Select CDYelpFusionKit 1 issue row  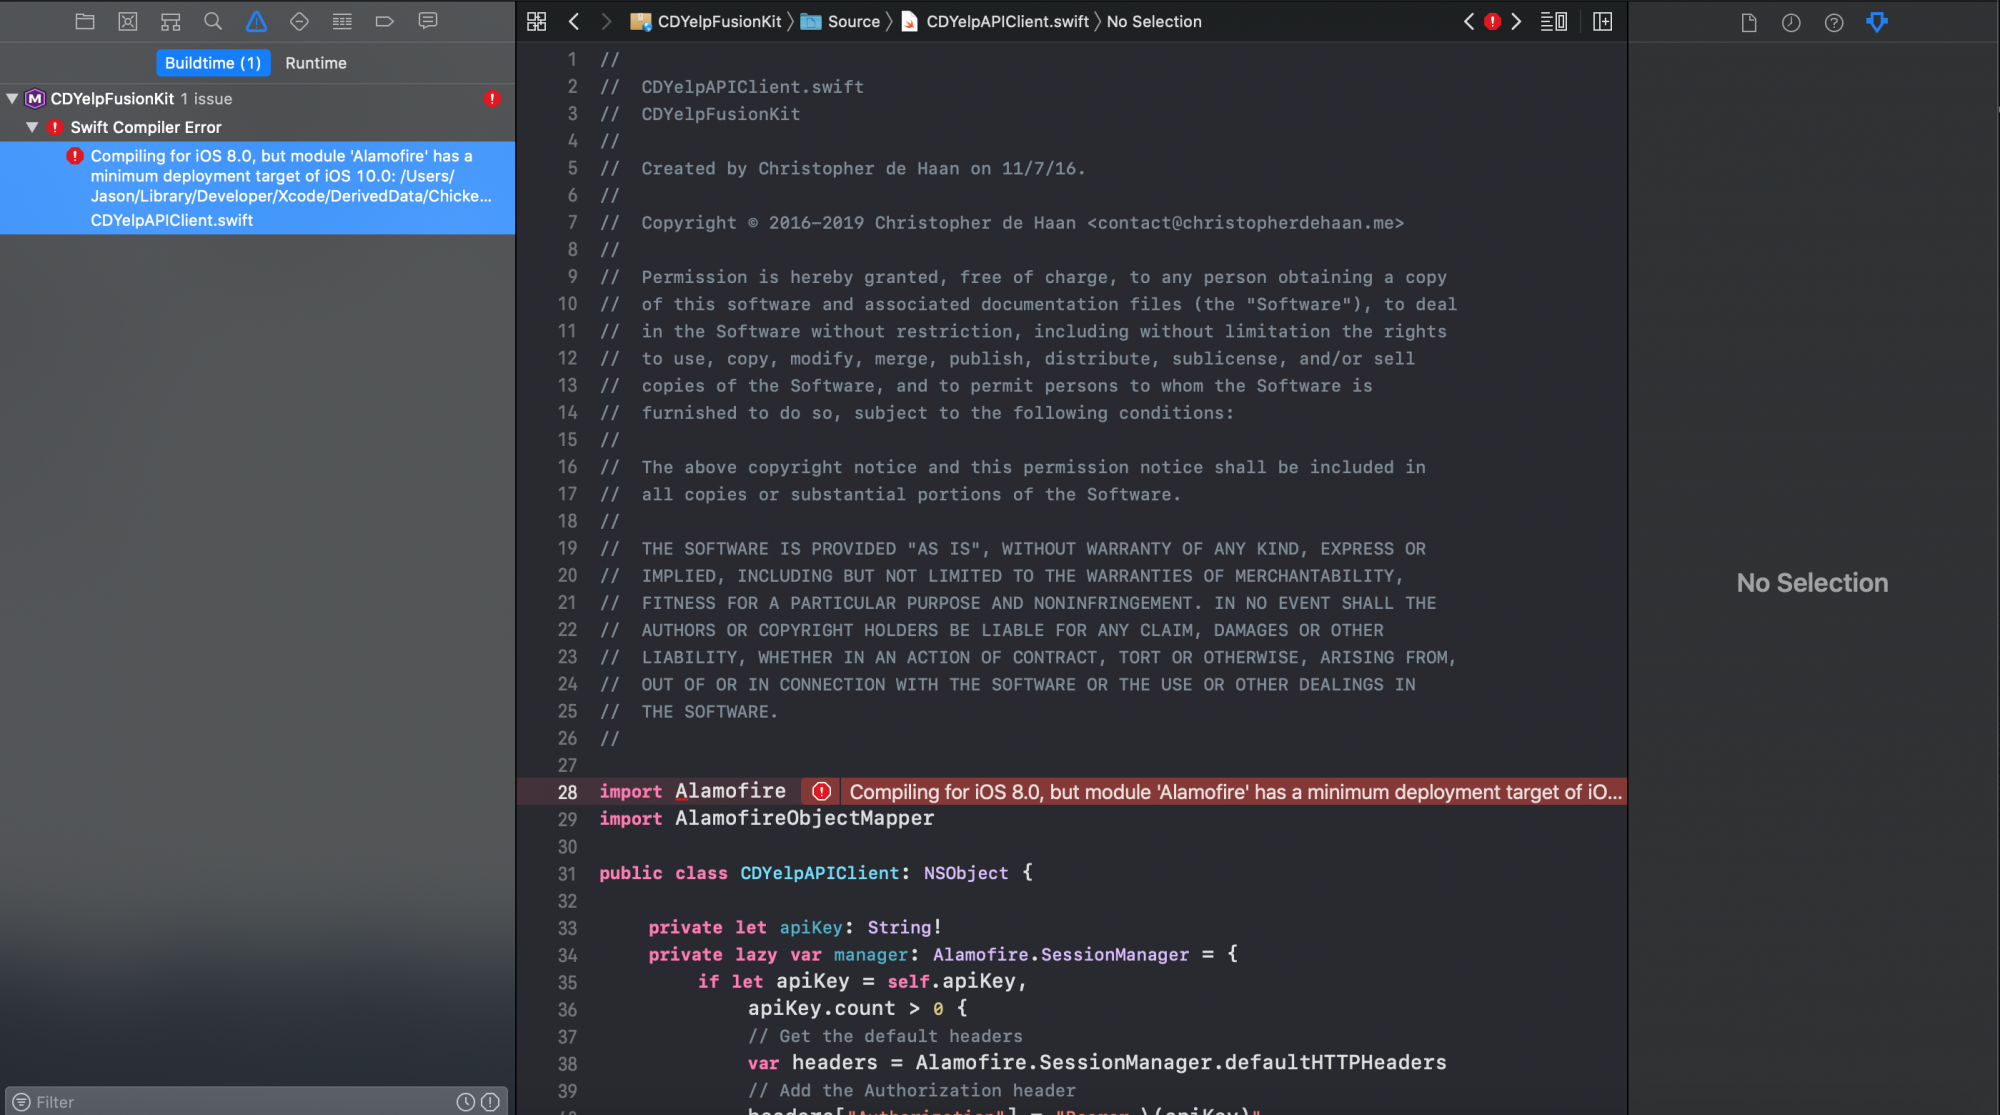[x=257, y=99]
